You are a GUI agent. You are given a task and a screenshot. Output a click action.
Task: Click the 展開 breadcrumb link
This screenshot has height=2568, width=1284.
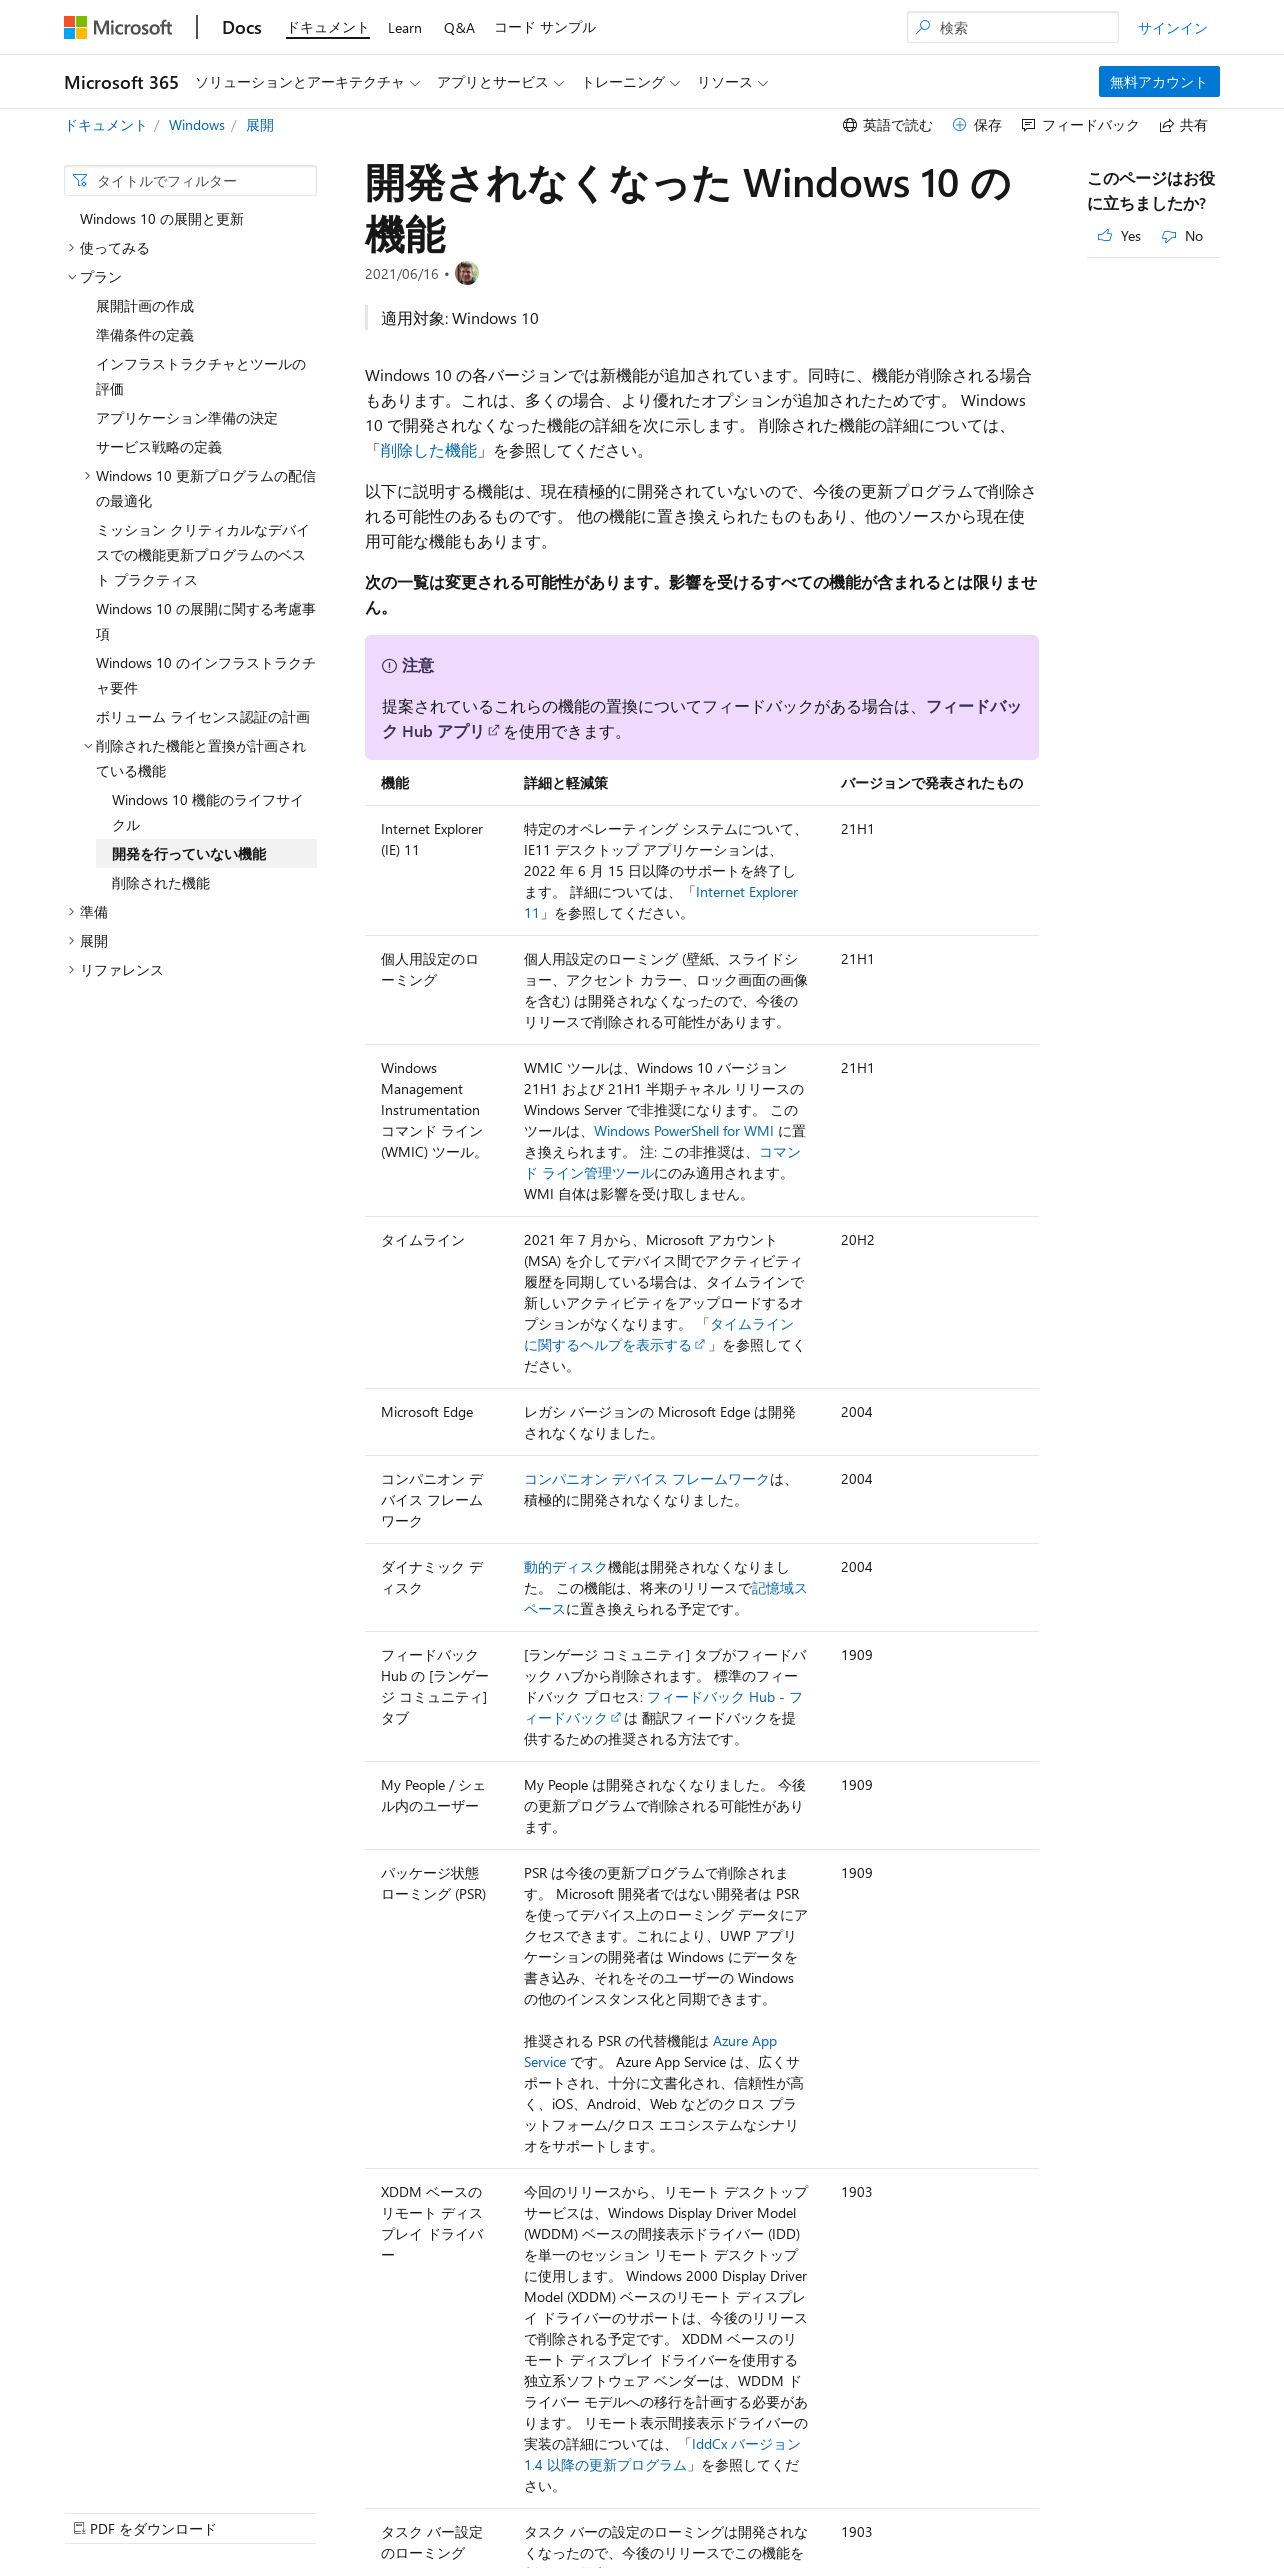coord(260,125)
